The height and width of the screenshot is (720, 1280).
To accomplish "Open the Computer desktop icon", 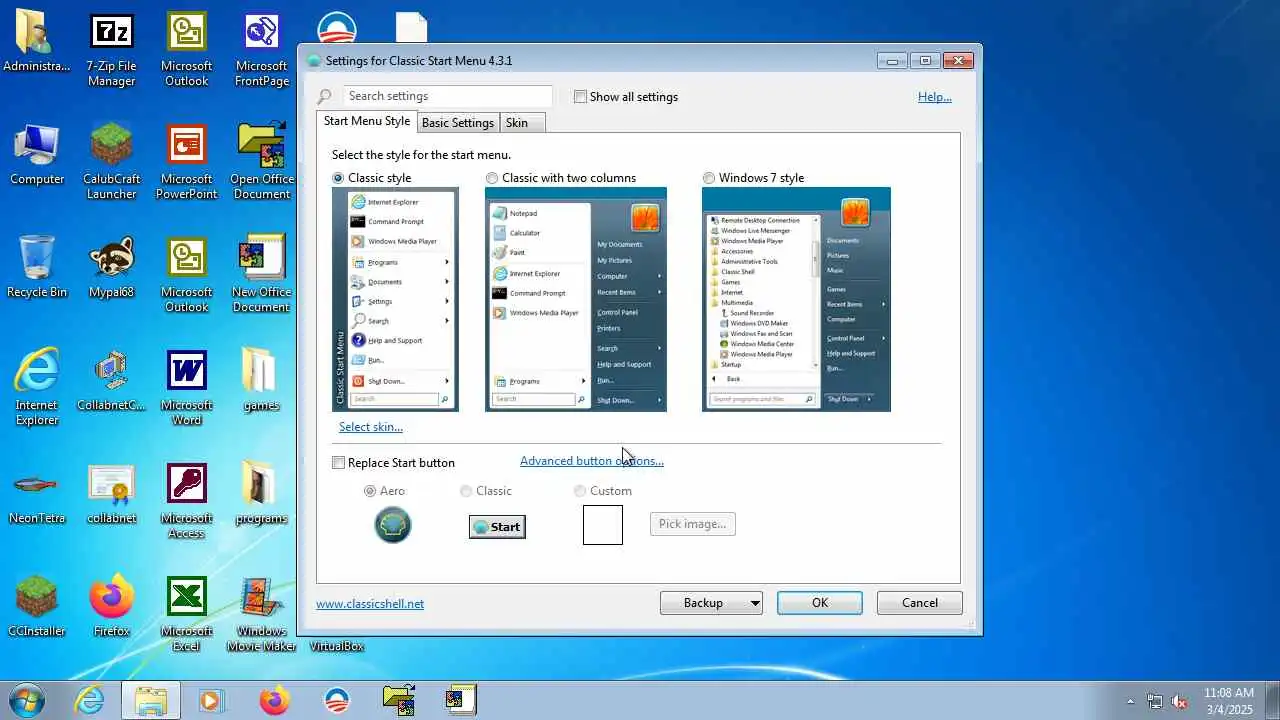I will click(x=37, y=155).
